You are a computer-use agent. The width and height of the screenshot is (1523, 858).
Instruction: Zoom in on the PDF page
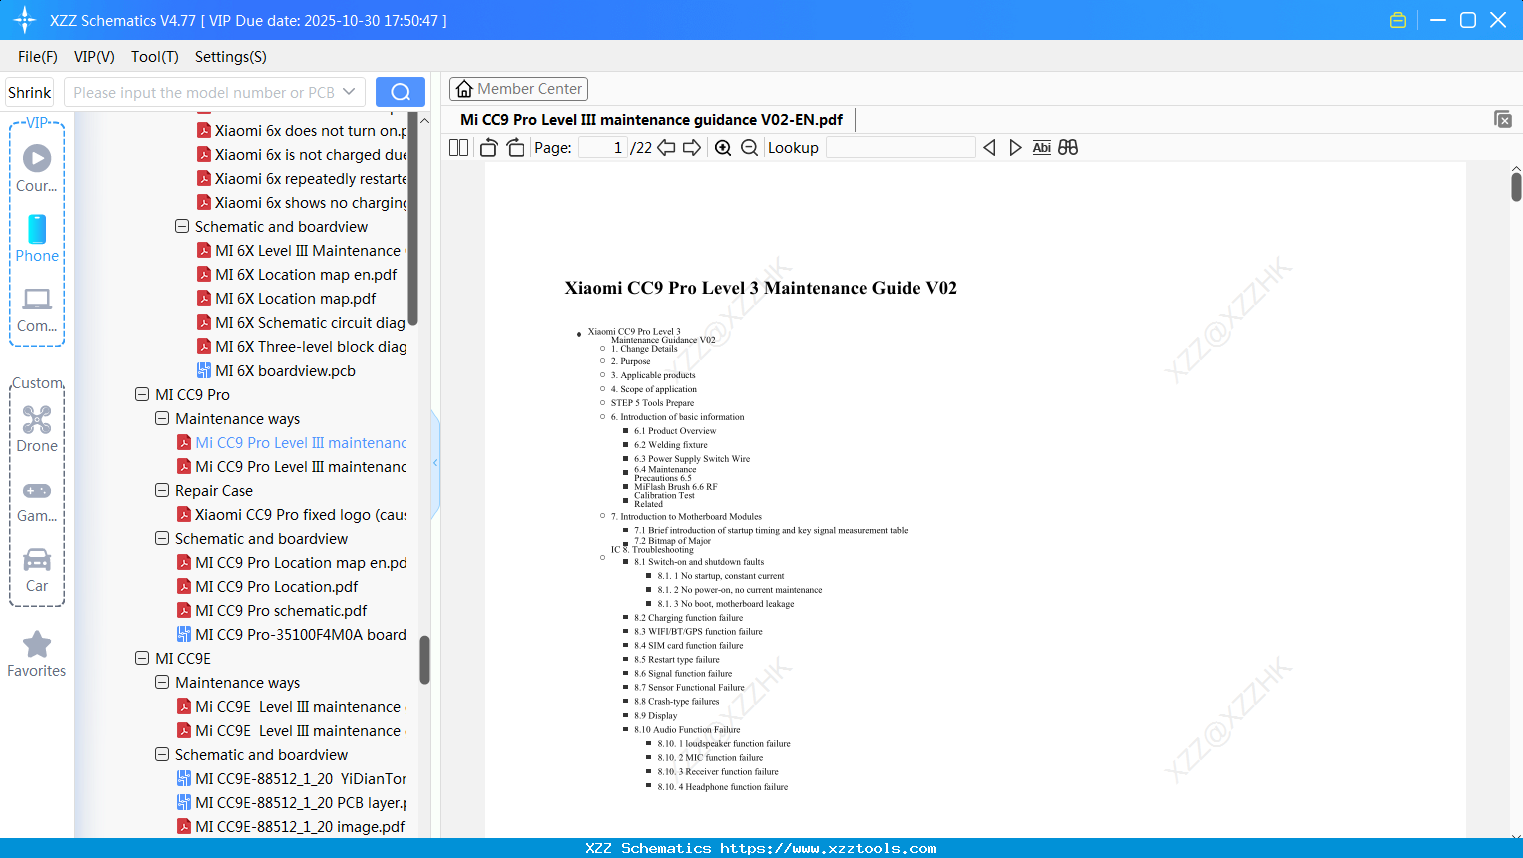click(x=722, y=147)
